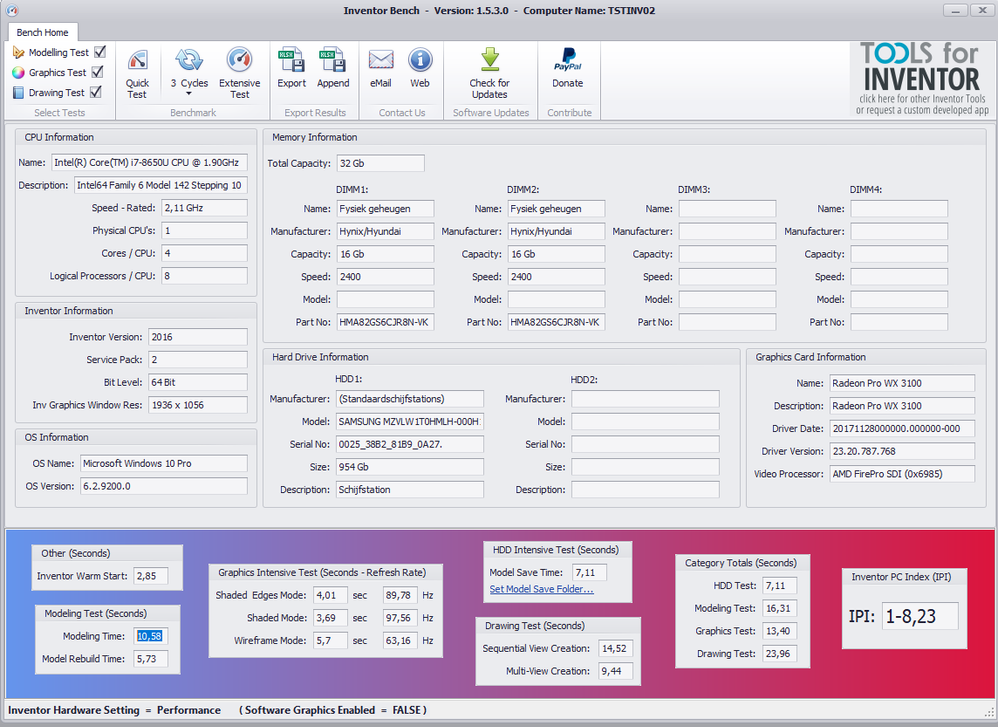
Task: Click the Driver Date field
Action: [x=902, y=429]
